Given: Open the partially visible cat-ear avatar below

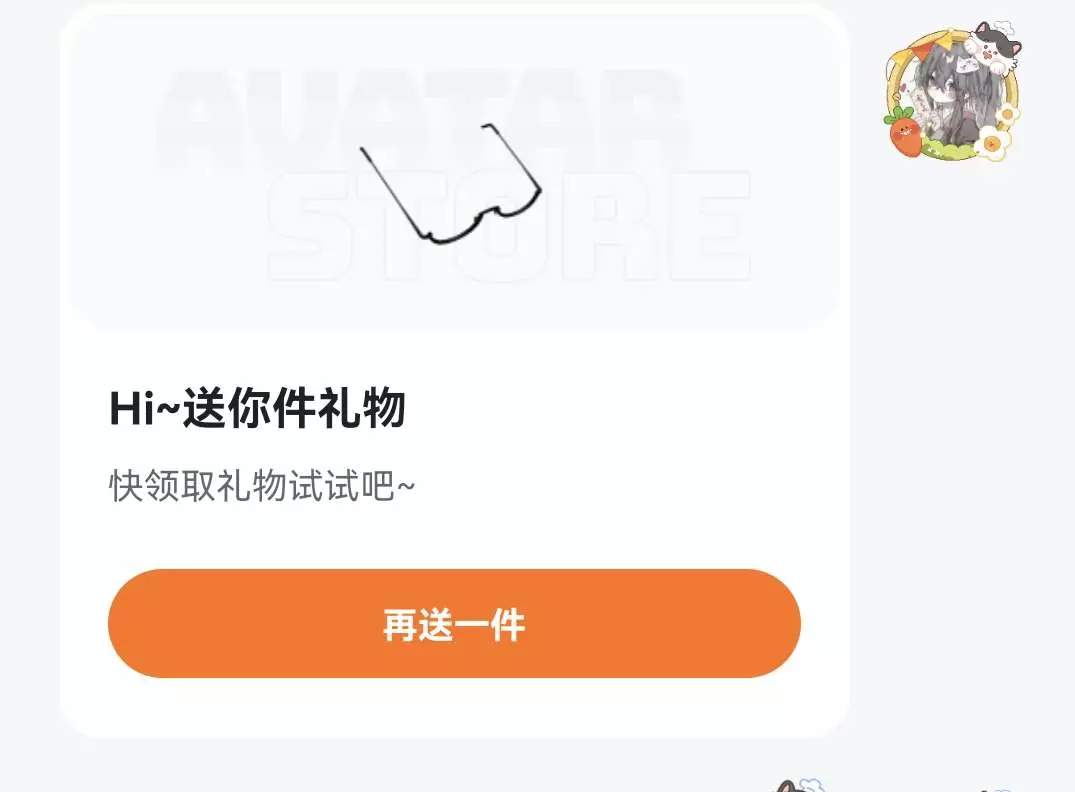Looking at the screenshot, I should [x=799, y=786].
